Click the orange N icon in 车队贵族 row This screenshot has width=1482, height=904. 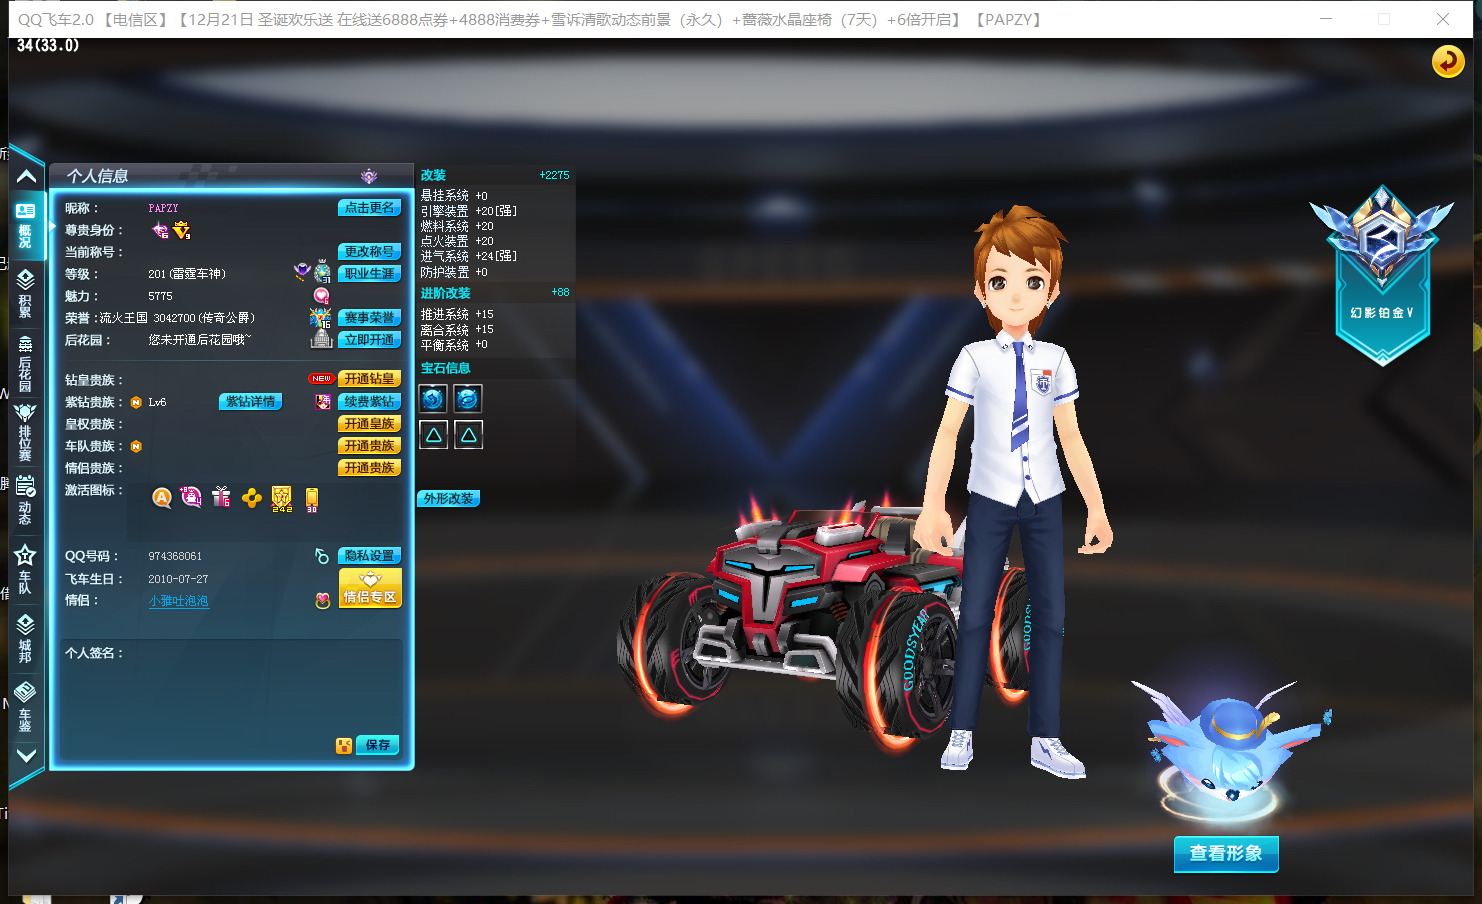pyautogui.click(x=136, y=446)
